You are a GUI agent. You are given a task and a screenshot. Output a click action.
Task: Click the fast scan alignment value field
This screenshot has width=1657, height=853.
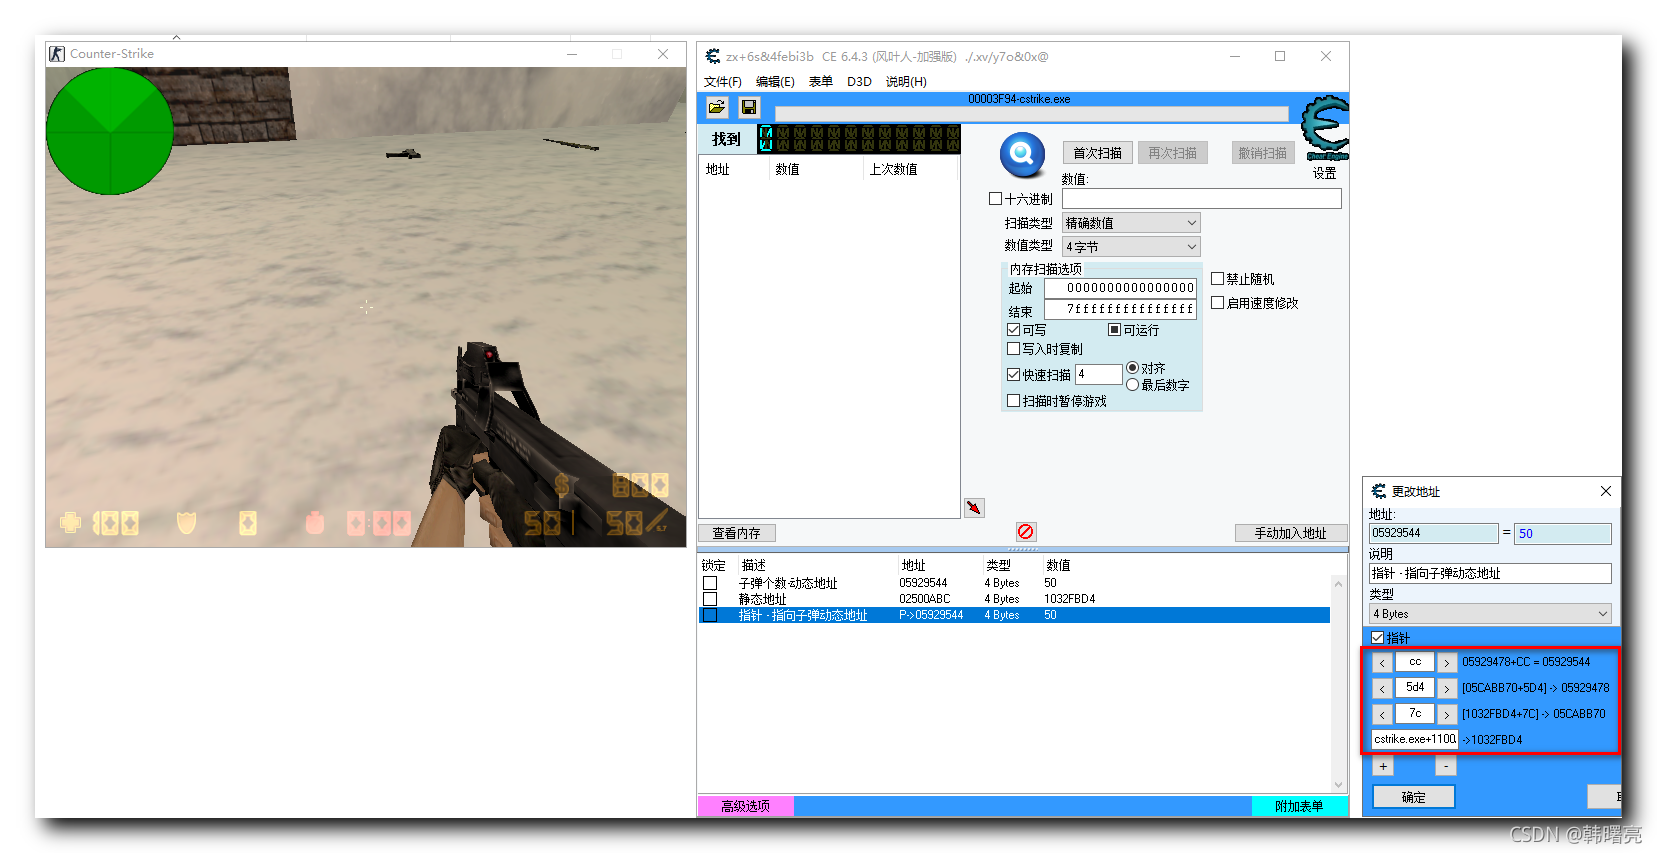tap(1099, 374)
